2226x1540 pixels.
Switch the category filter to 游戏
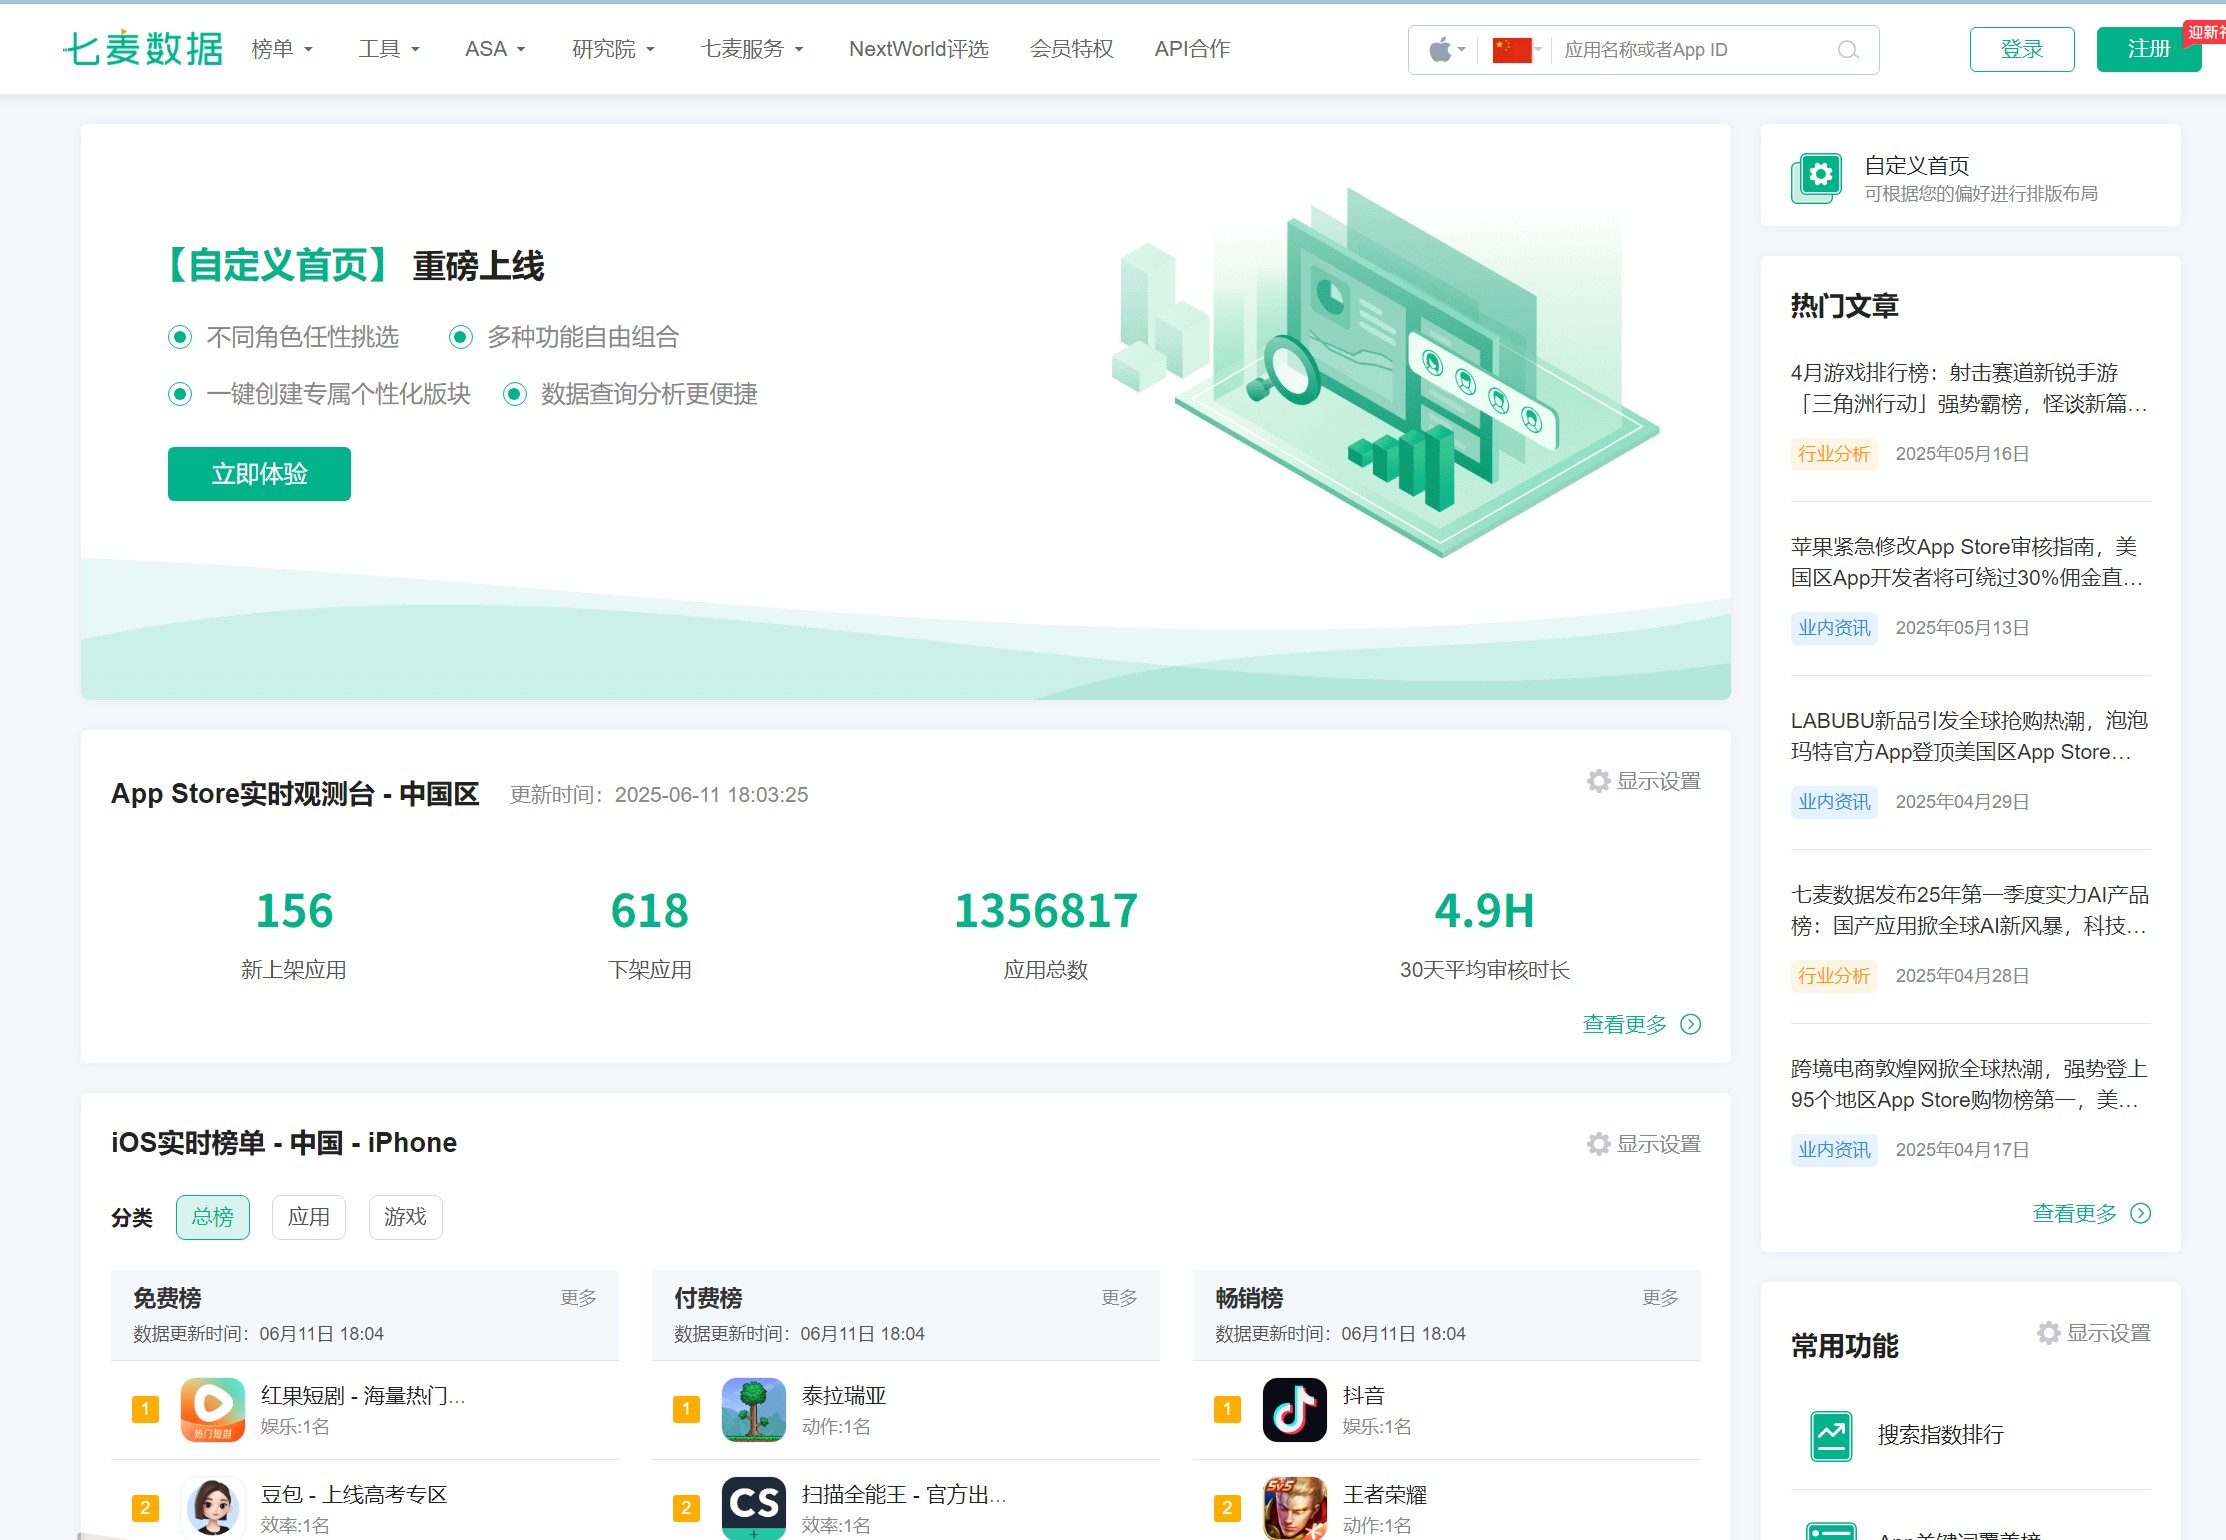[405, 1217]
